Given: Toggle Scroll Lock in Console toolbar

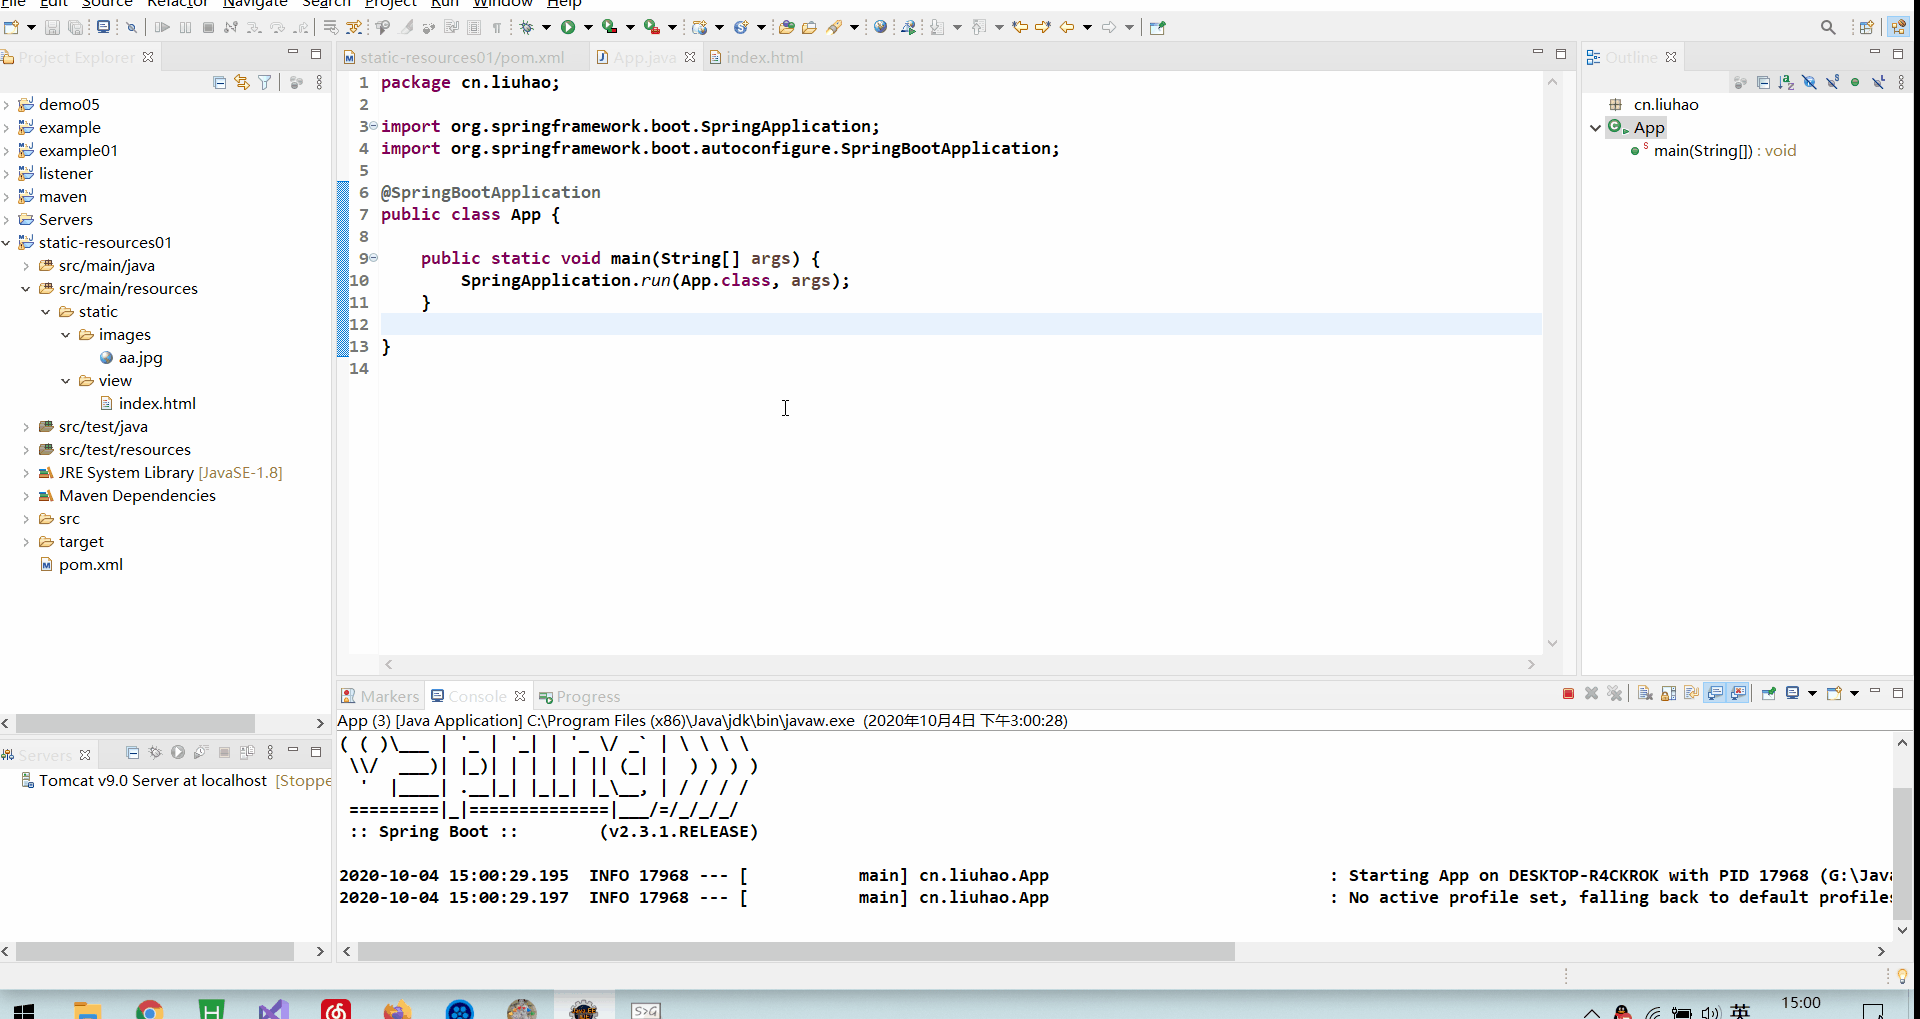Looking at the screenshot, I should (x=1669, y=694).
